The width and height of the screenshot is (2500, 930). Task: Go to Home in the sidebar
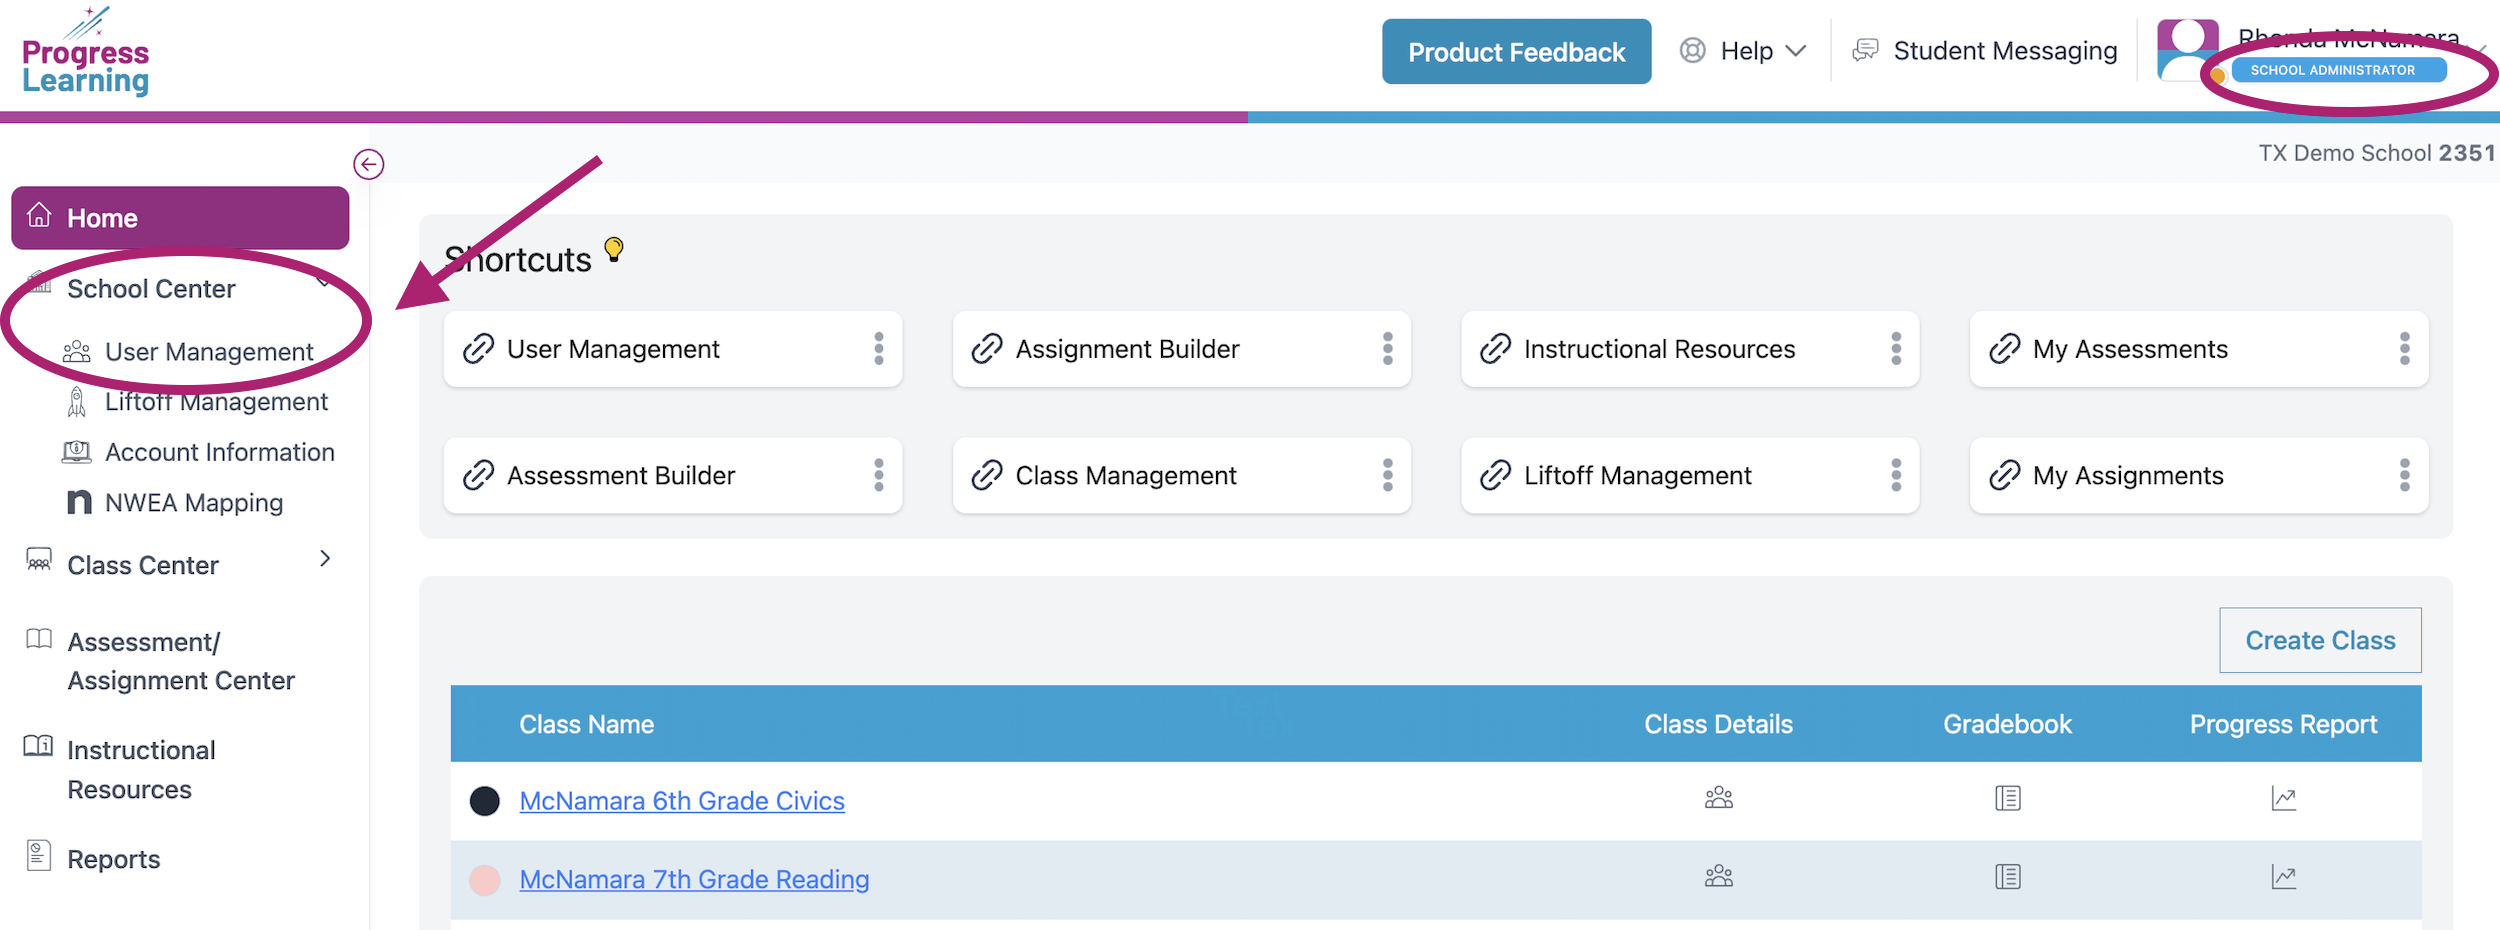coord(180,218)
